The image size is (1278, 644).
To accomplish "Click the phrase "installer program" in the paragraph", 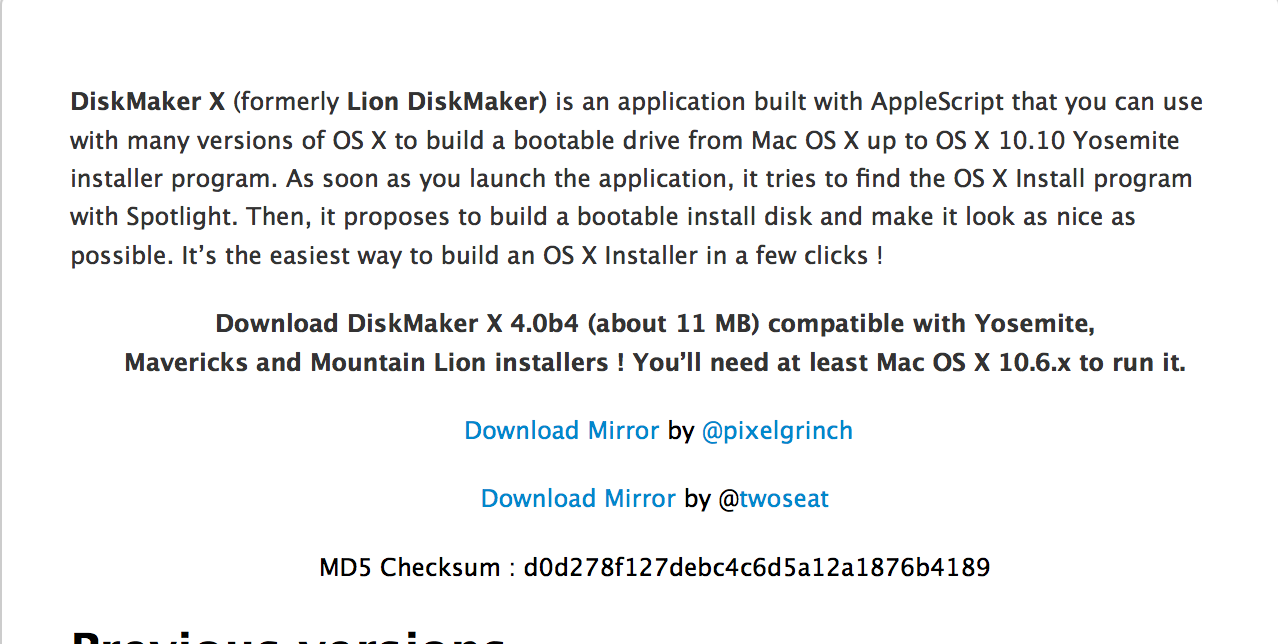I will 174,179.
